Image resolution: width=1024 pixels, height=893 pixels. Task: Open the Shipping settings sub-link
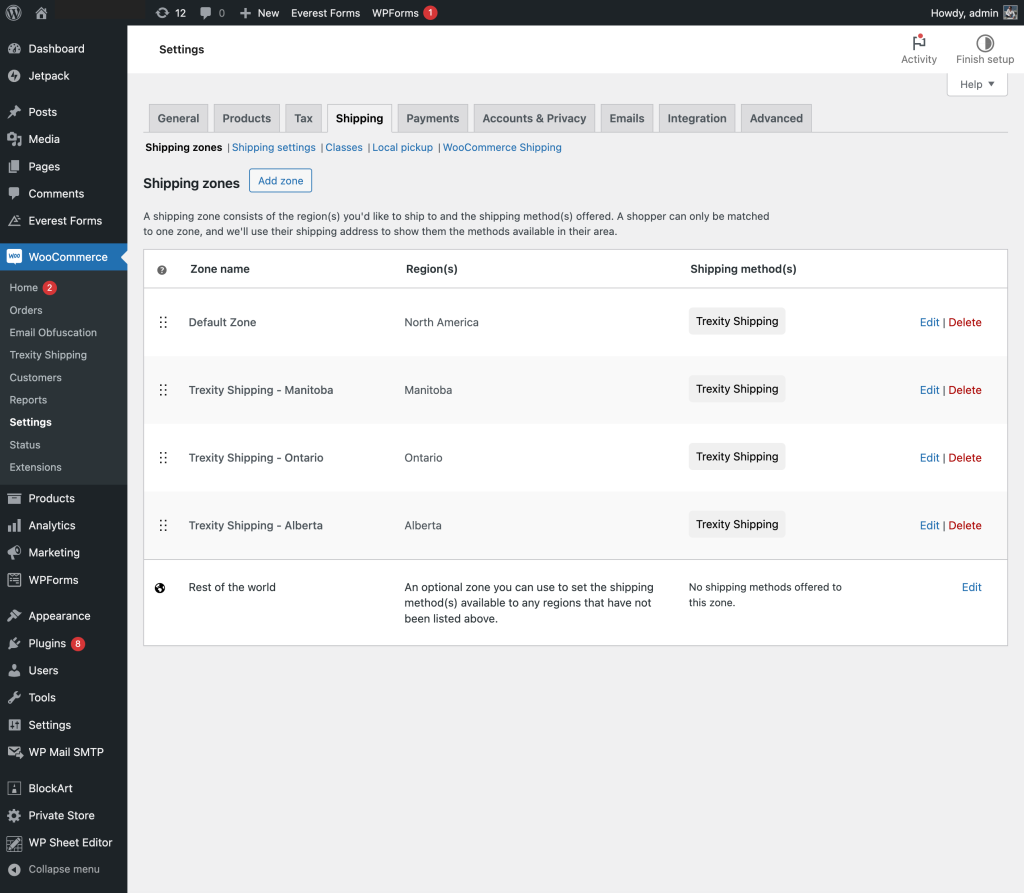[x=274, y=148]
